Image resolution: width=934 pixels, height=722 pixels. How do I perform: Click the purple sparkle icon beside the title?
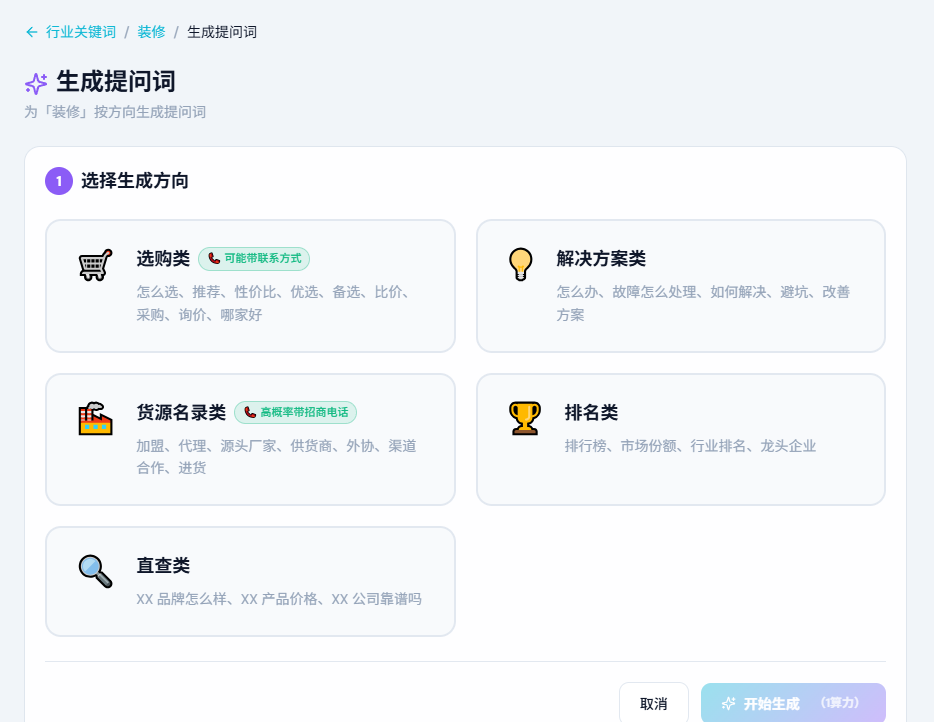36,83
